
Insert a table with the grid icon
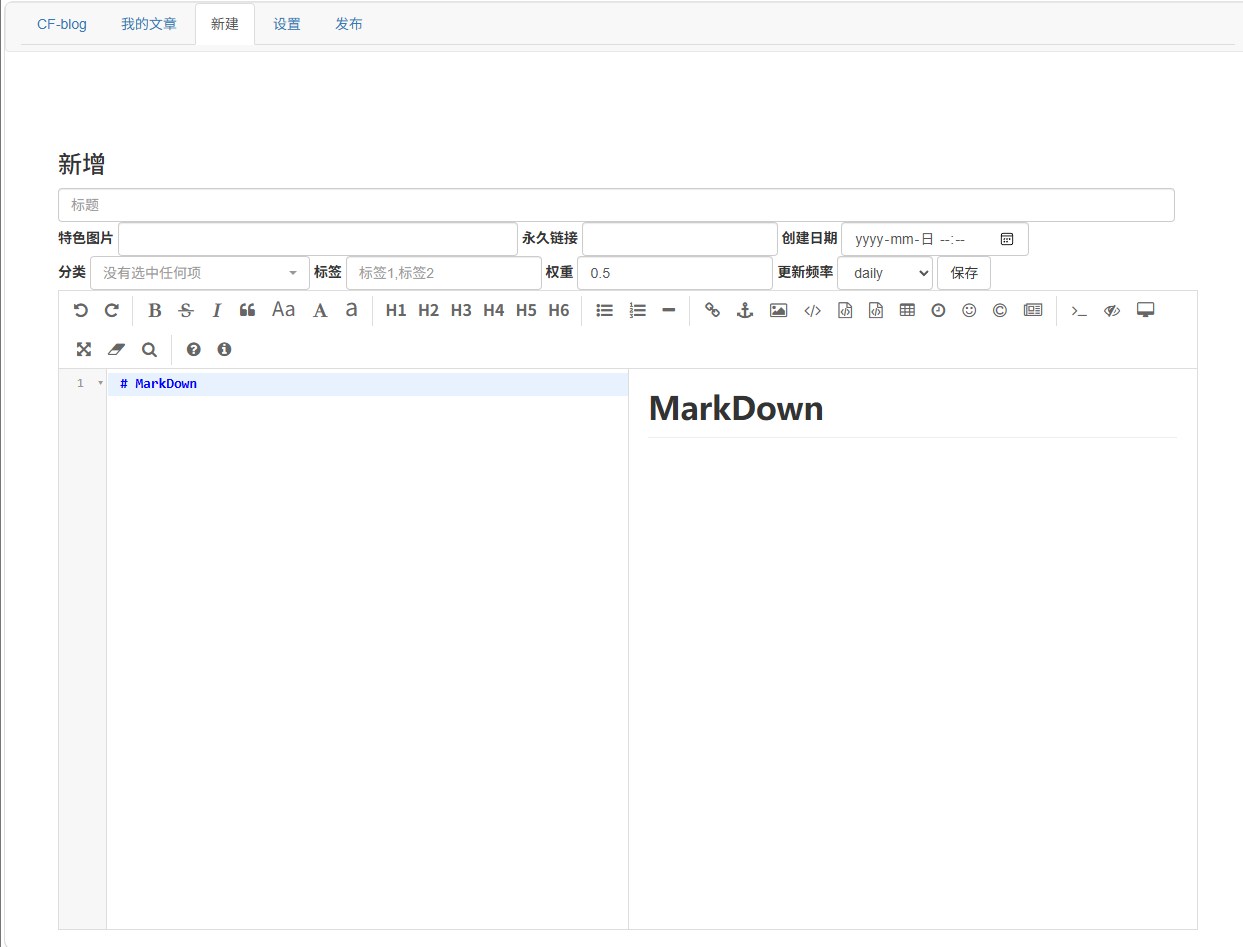[x=907, y=310]
